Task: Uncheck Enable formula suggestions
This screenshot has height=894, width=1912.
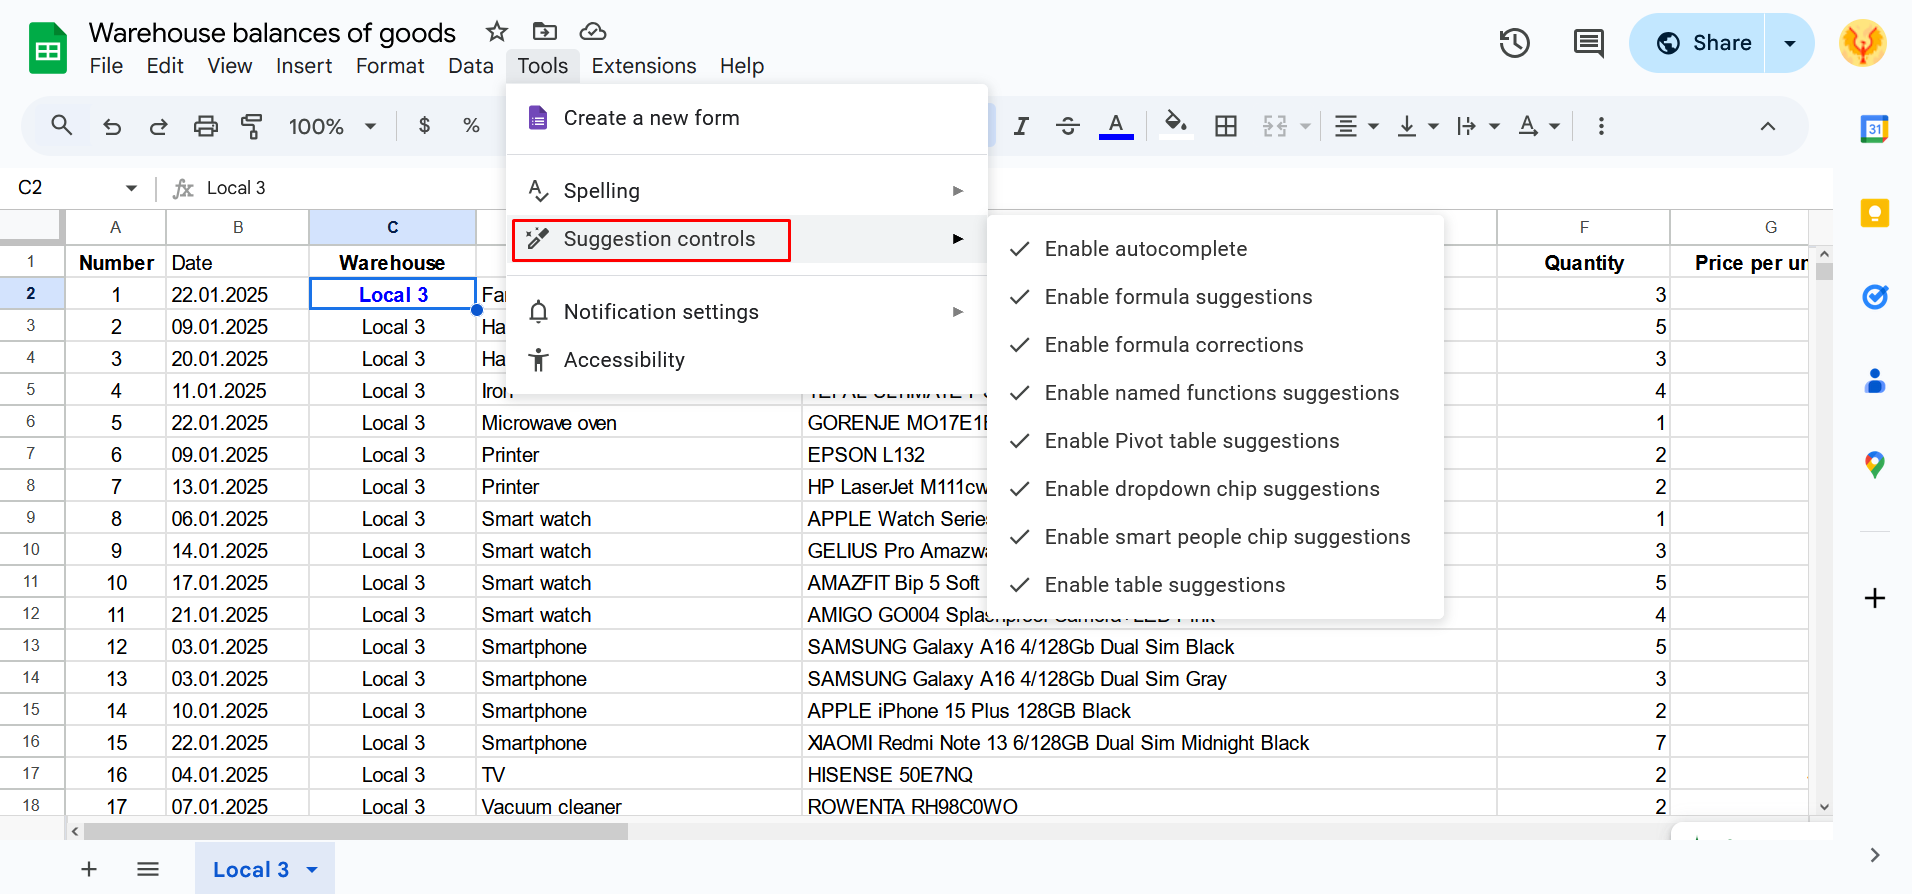Action: pos(1177,297)
